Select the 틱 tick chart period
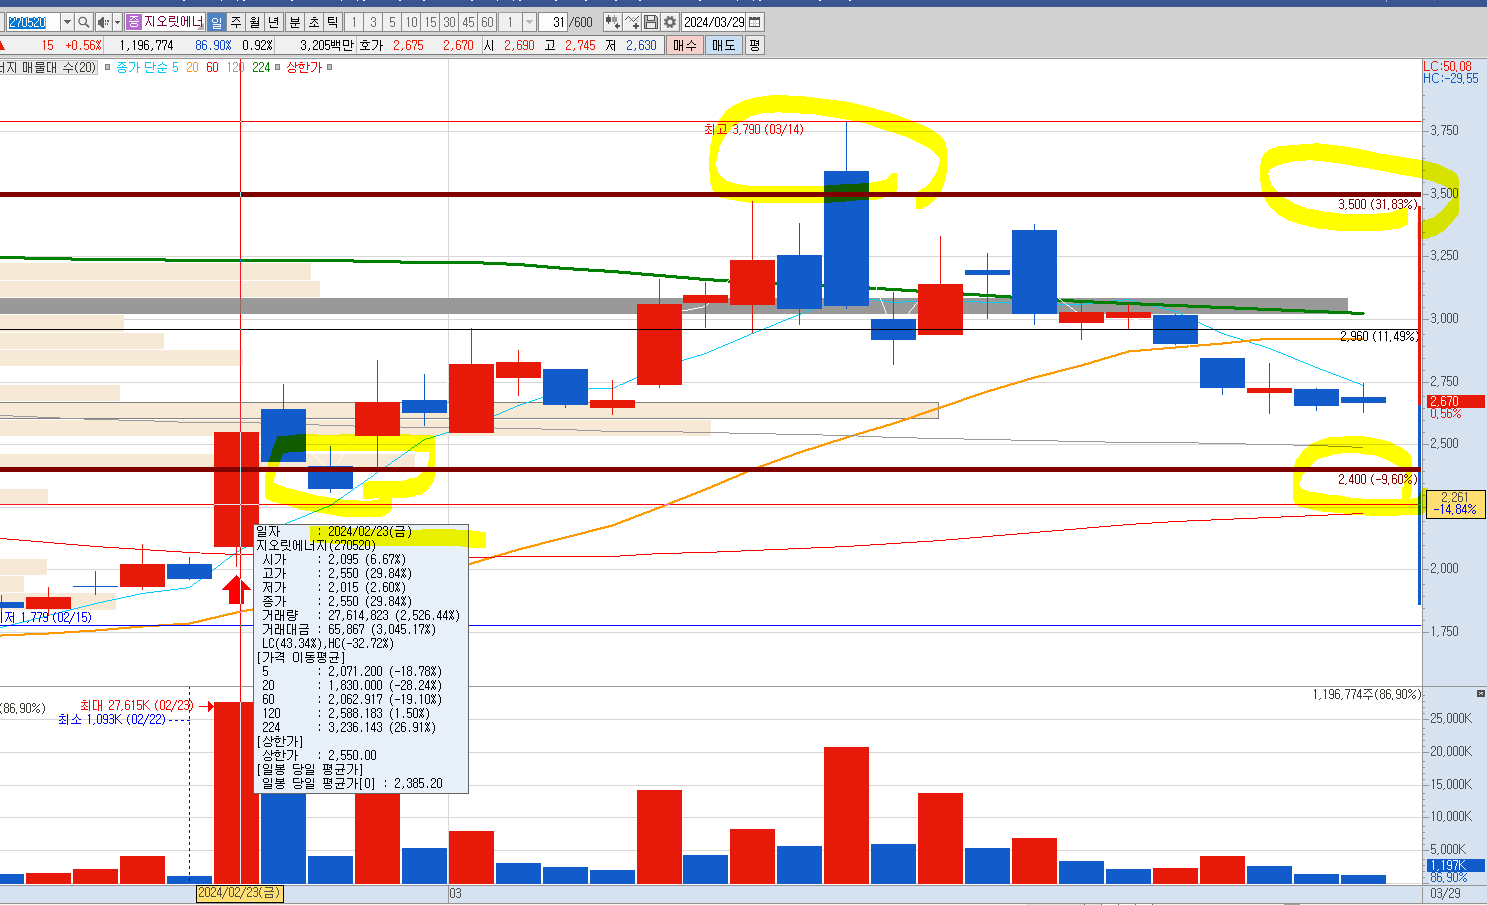This screenshot has width=1487, height=905. tap(333, 22)
